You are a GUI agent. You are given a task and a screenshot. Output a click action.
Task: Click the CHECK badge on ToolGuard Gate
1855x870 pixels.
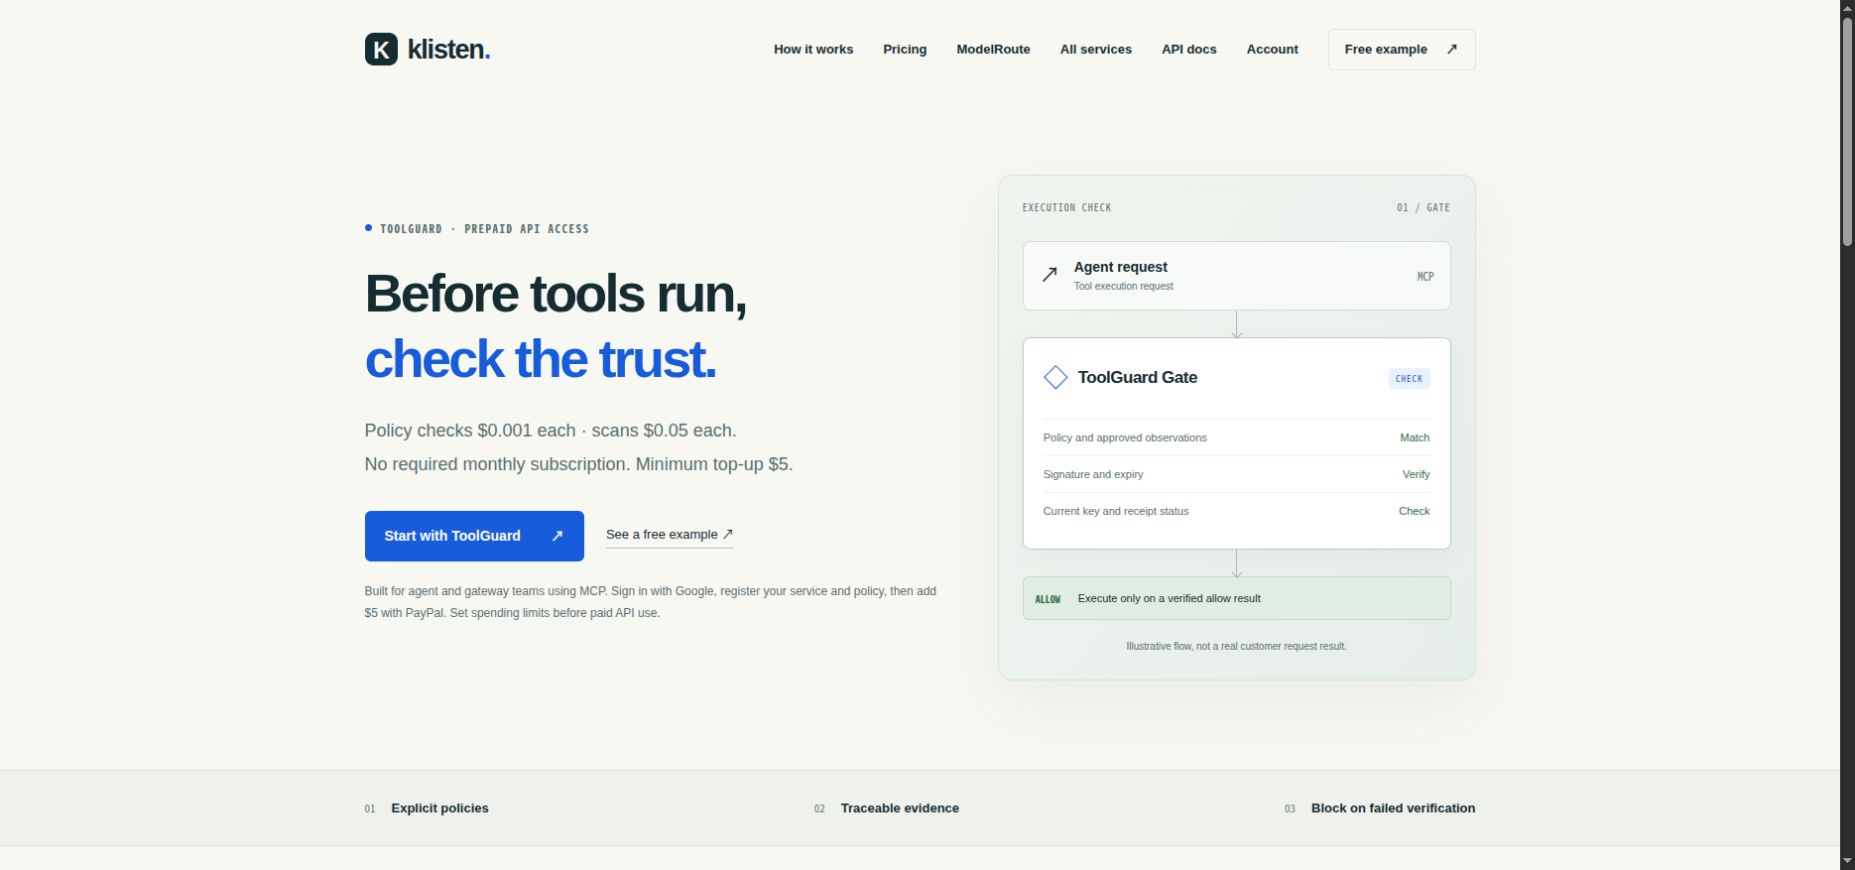coord(1409,378)
